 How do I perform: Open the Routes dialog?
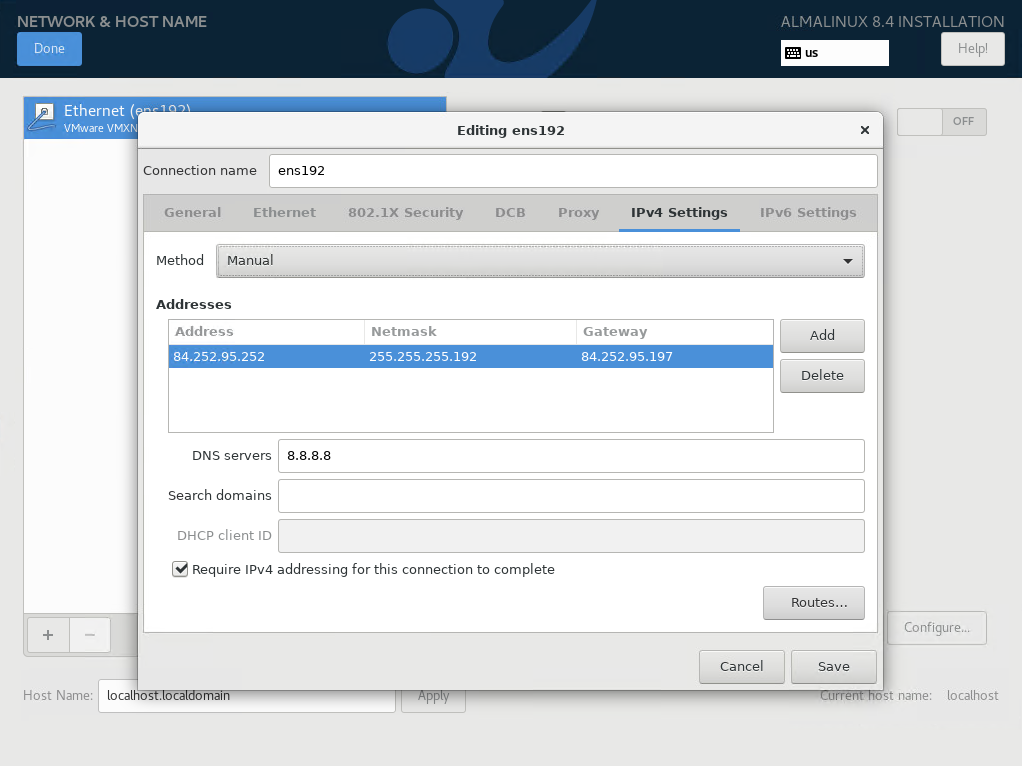pos(813,603)
